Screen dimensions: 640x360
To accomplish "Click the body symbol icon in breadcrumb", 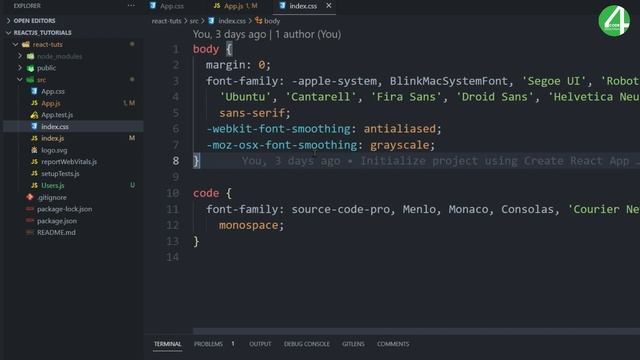I will tap(258, 20).
